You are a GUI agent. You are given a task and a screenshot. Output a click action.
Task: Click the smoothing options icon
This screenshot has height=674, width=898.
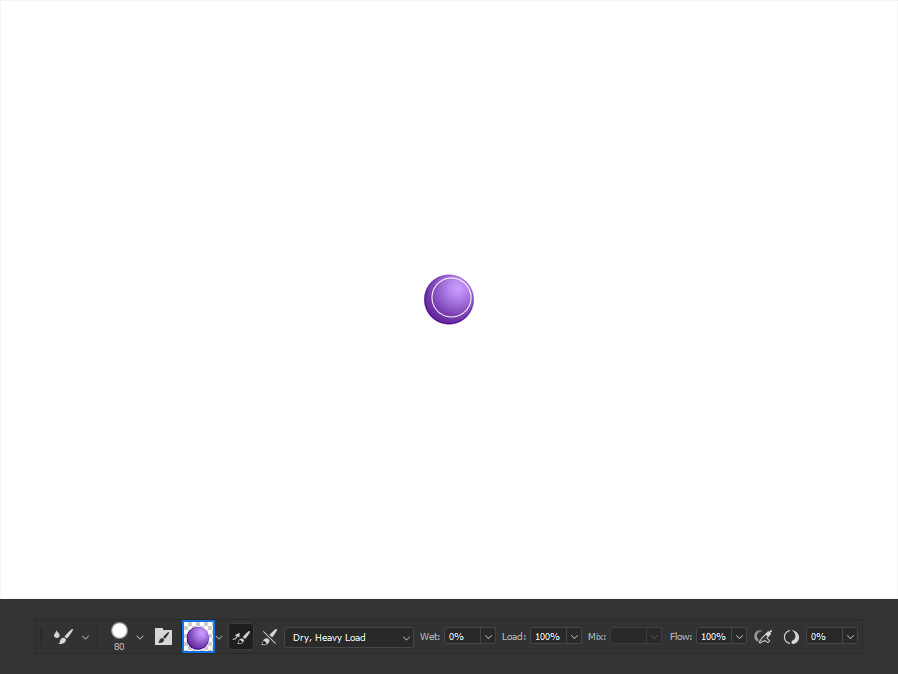791,637
